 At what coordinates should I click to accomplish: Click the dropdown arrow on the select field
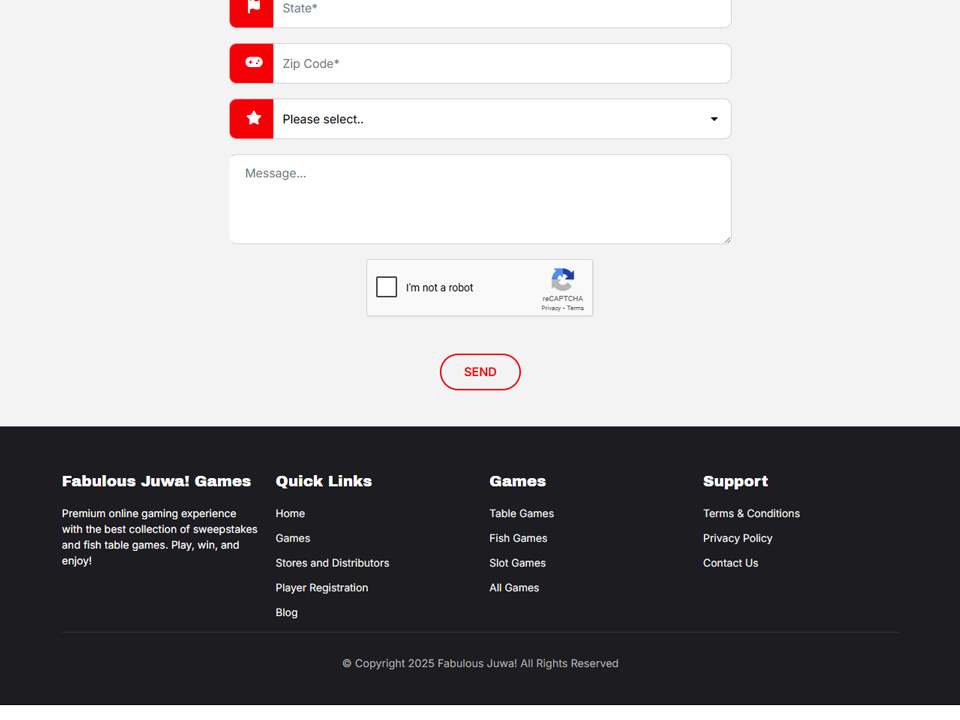pyautogui.click(x=714, y=119)
